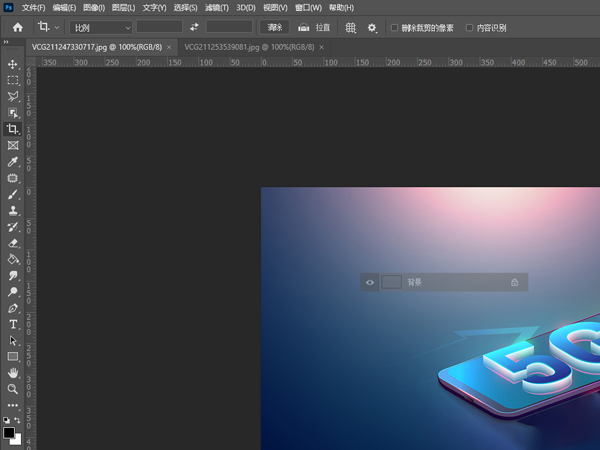
Task: Hide the 背景 layer with eye icon
Action: (x=370, y=283)
